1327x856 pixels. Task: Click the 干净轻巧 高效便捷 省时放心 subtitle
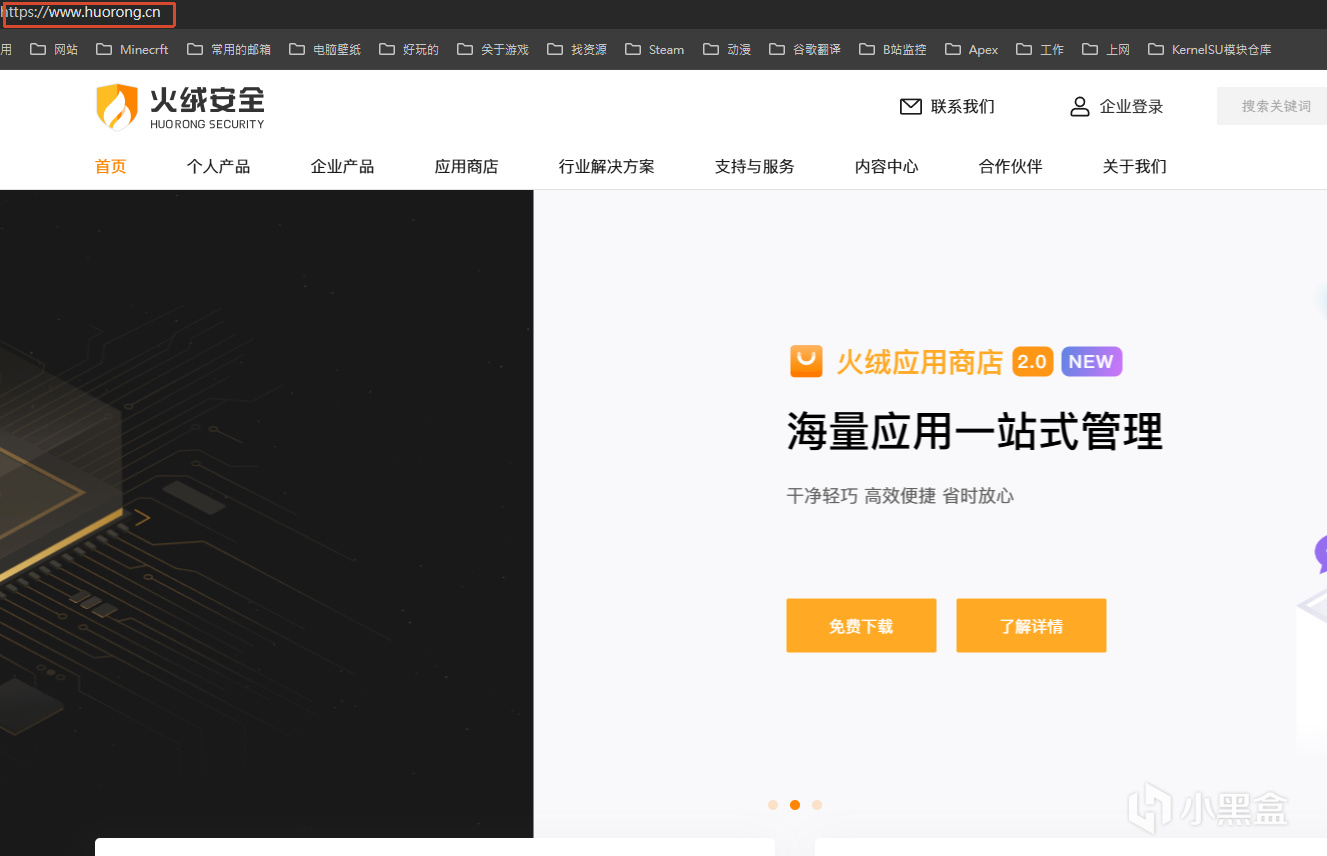click(x=900, y=496)
